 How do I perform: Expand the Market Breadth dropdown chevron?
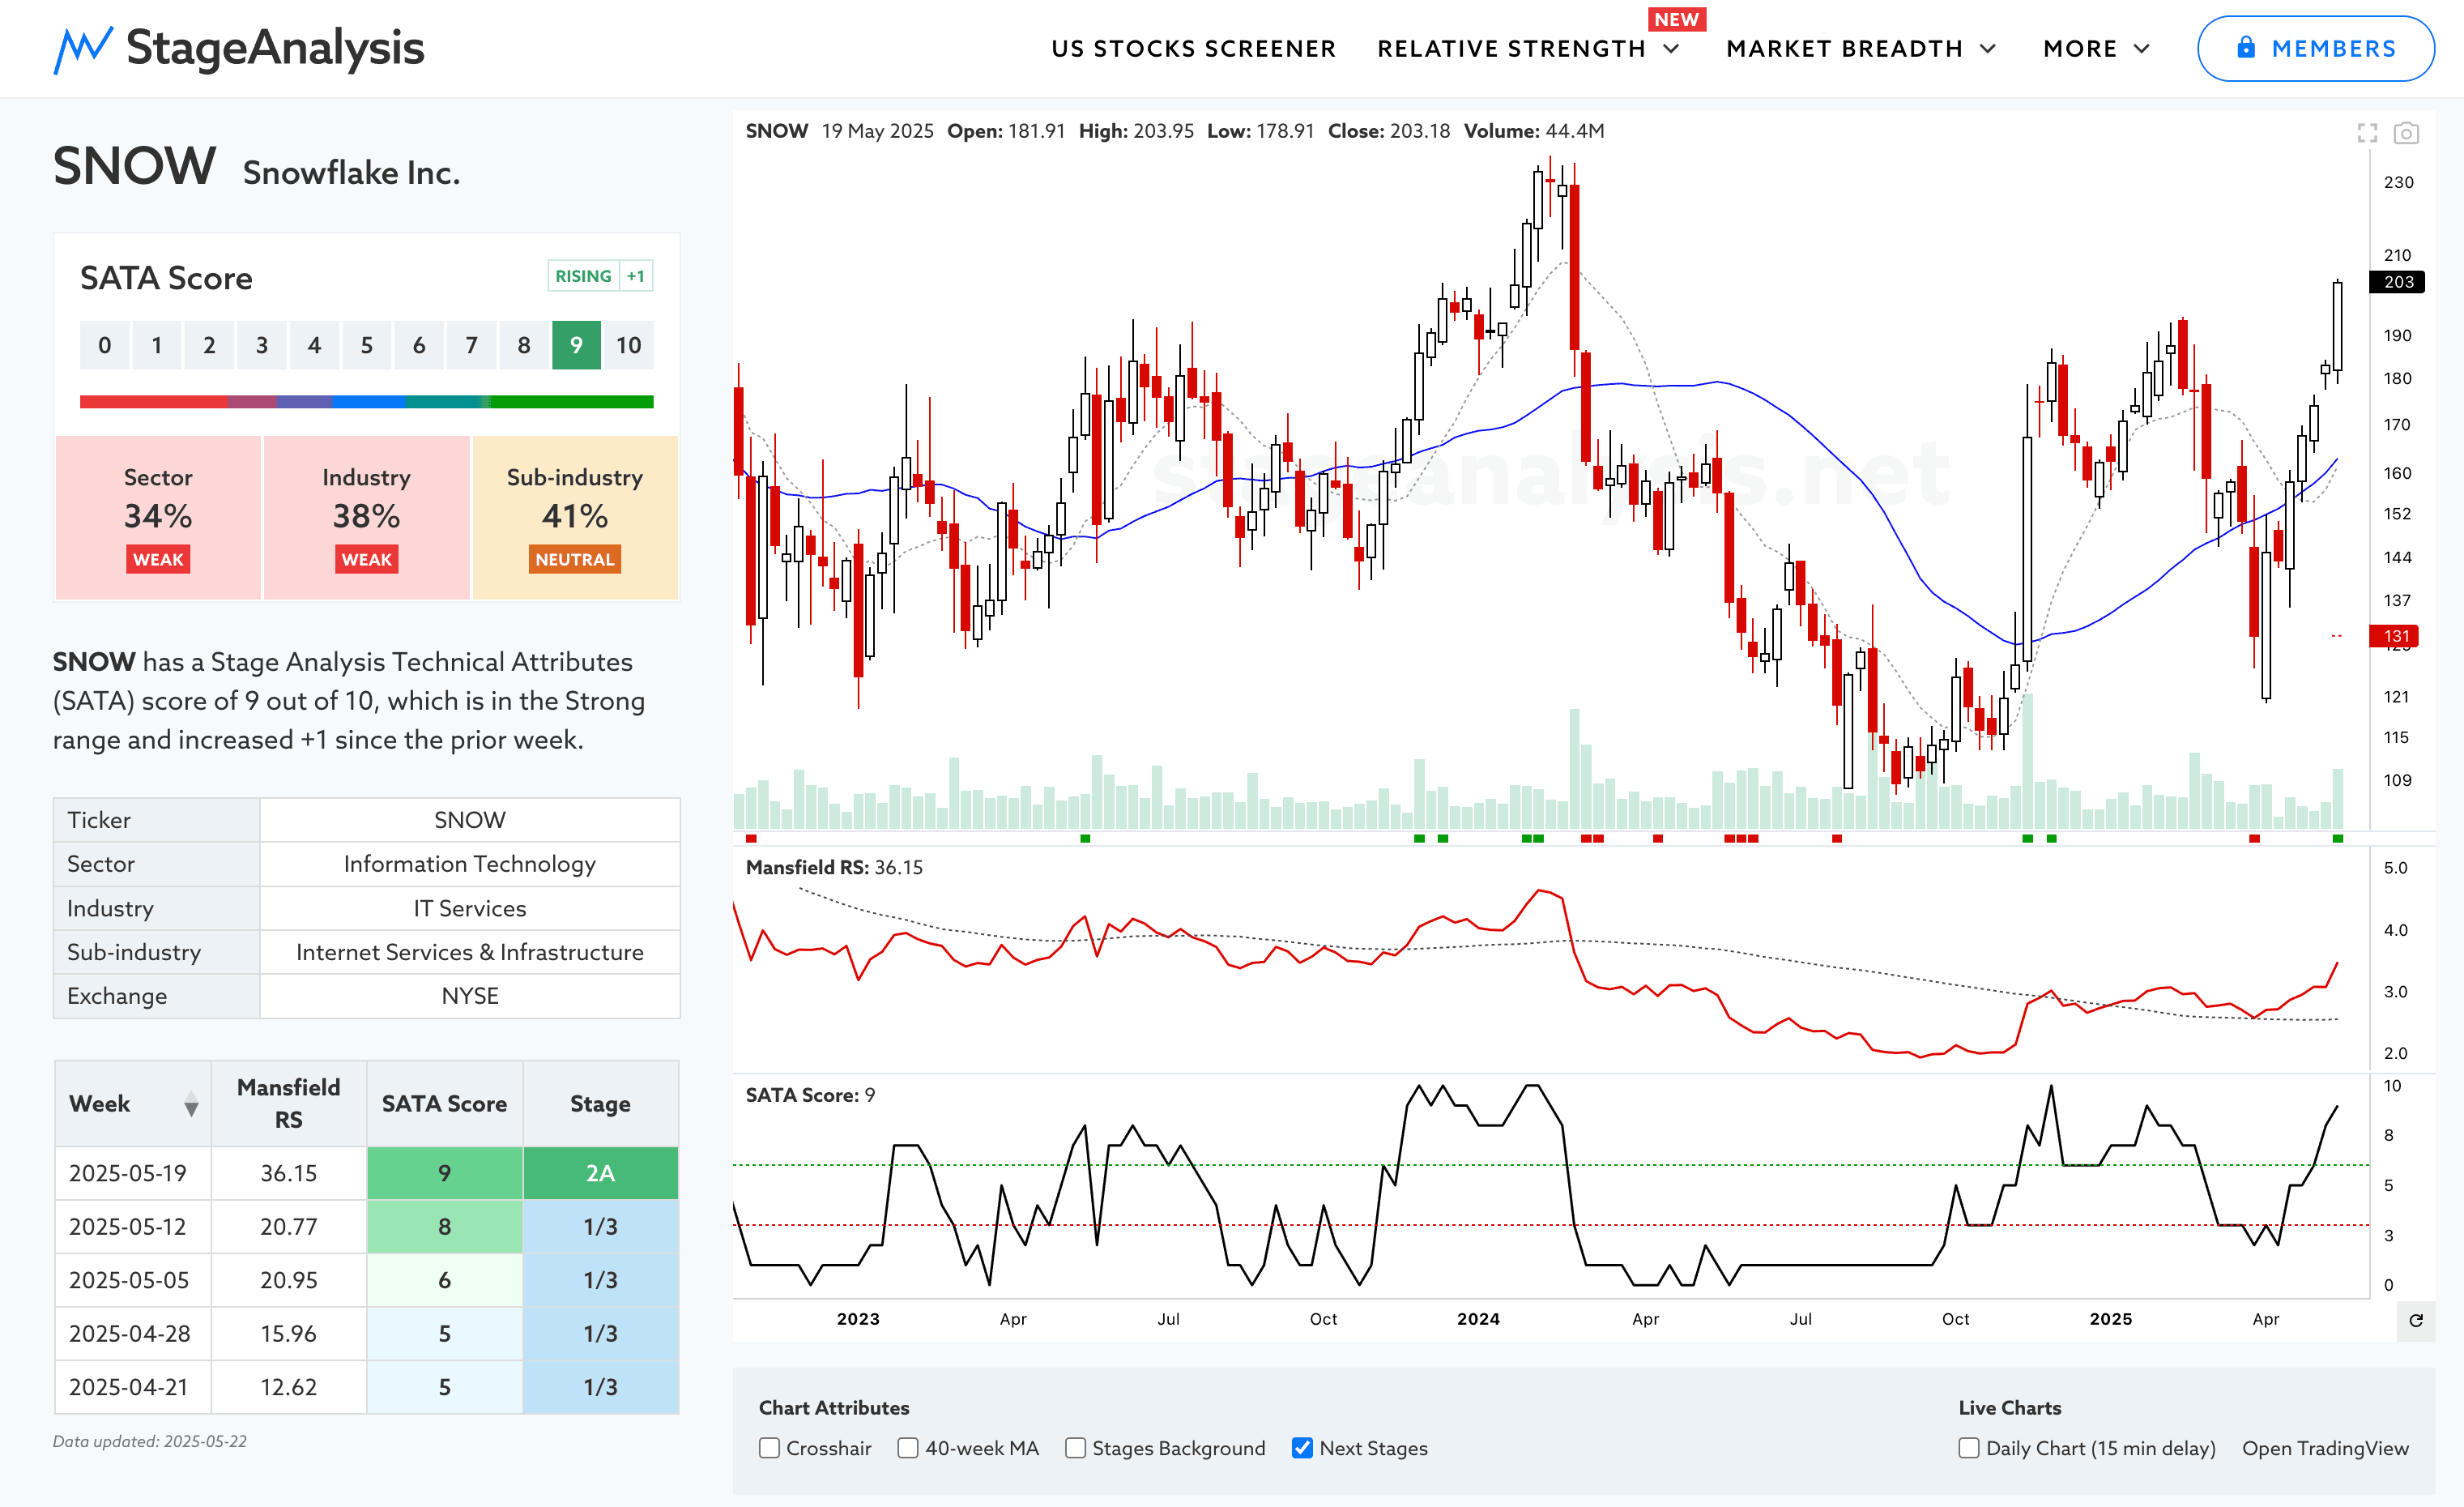[x=1988, y=49]
